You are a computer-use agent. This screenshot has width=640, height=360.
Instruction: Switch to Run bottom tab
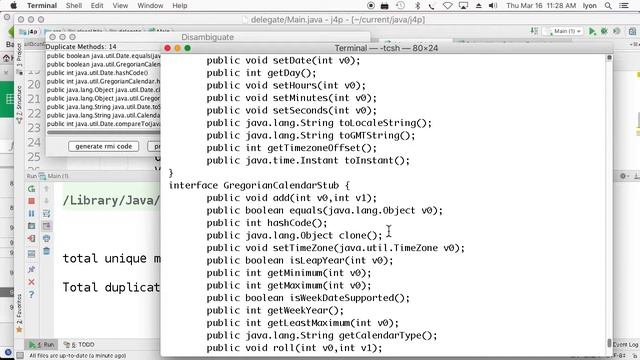41,344
